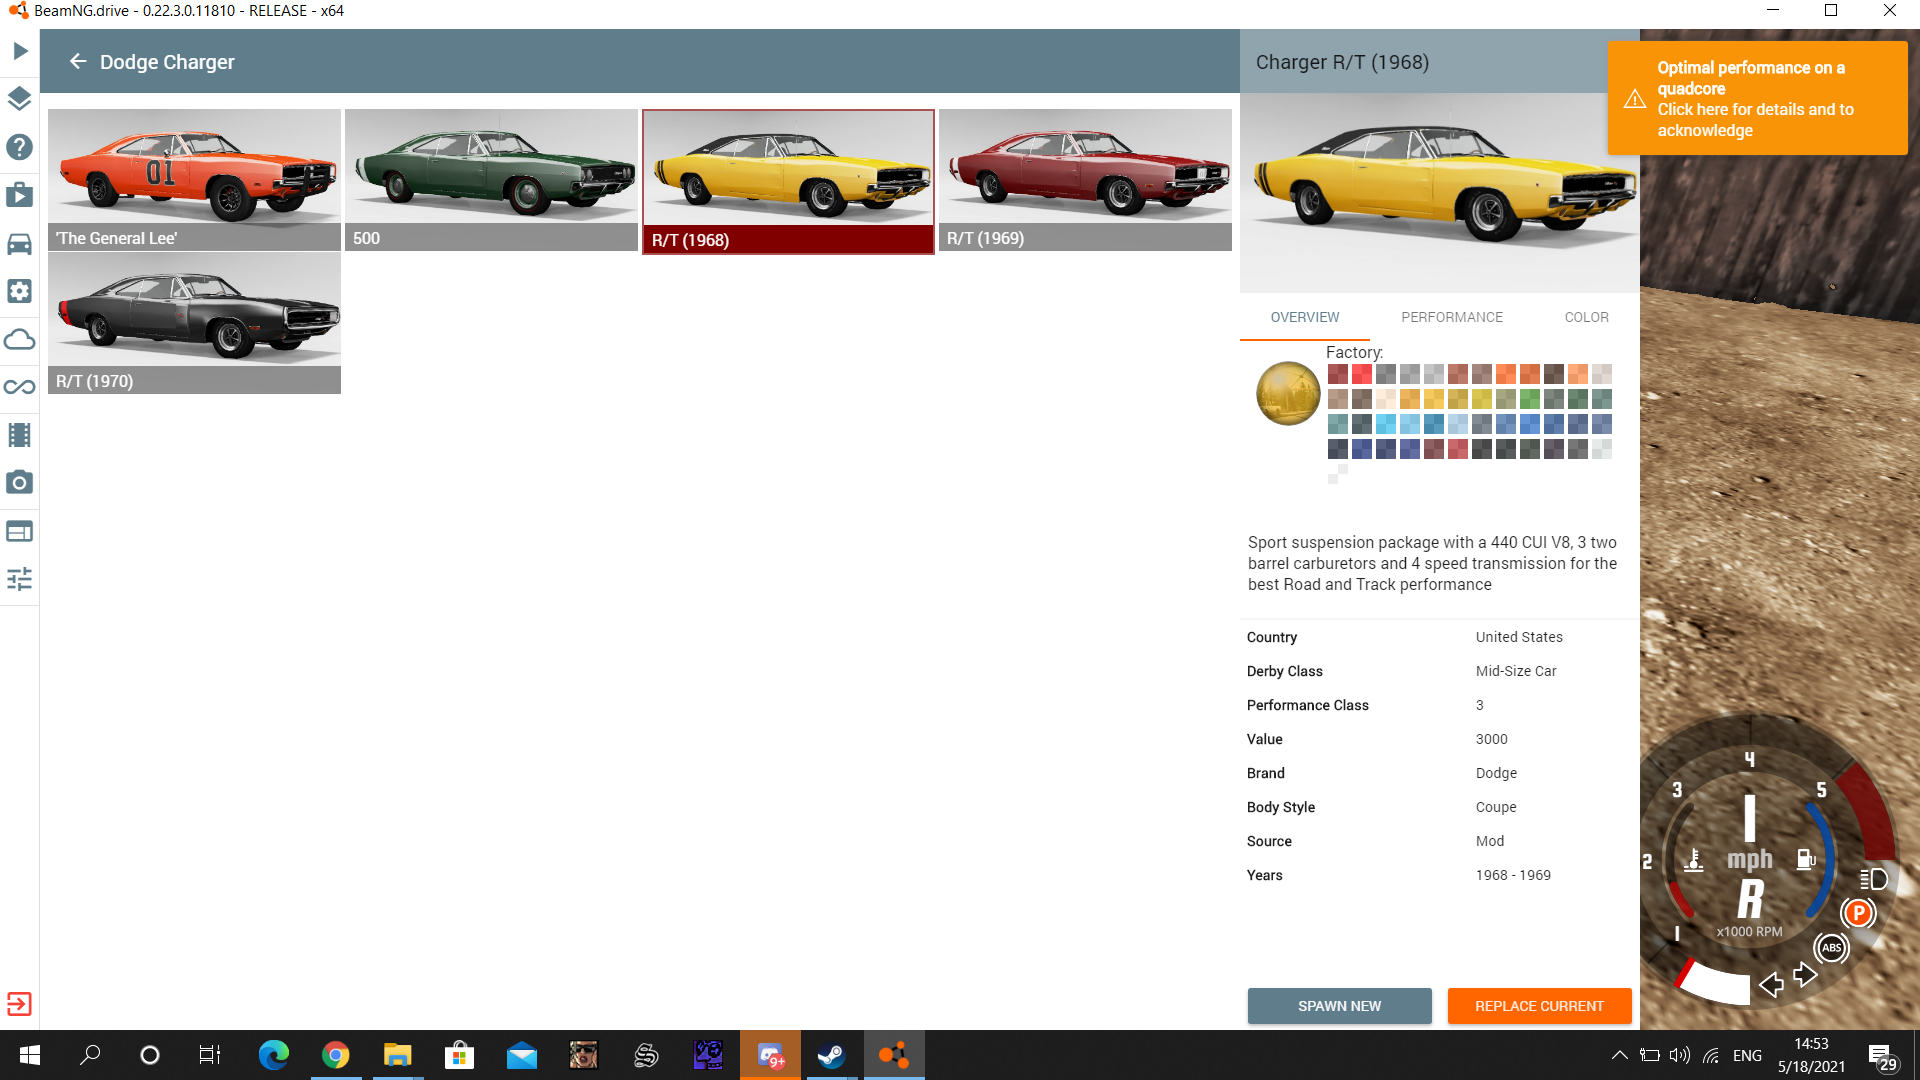Go back using the arrow beside Dodge Charger

pyautogui.click(x=78, y=62)
